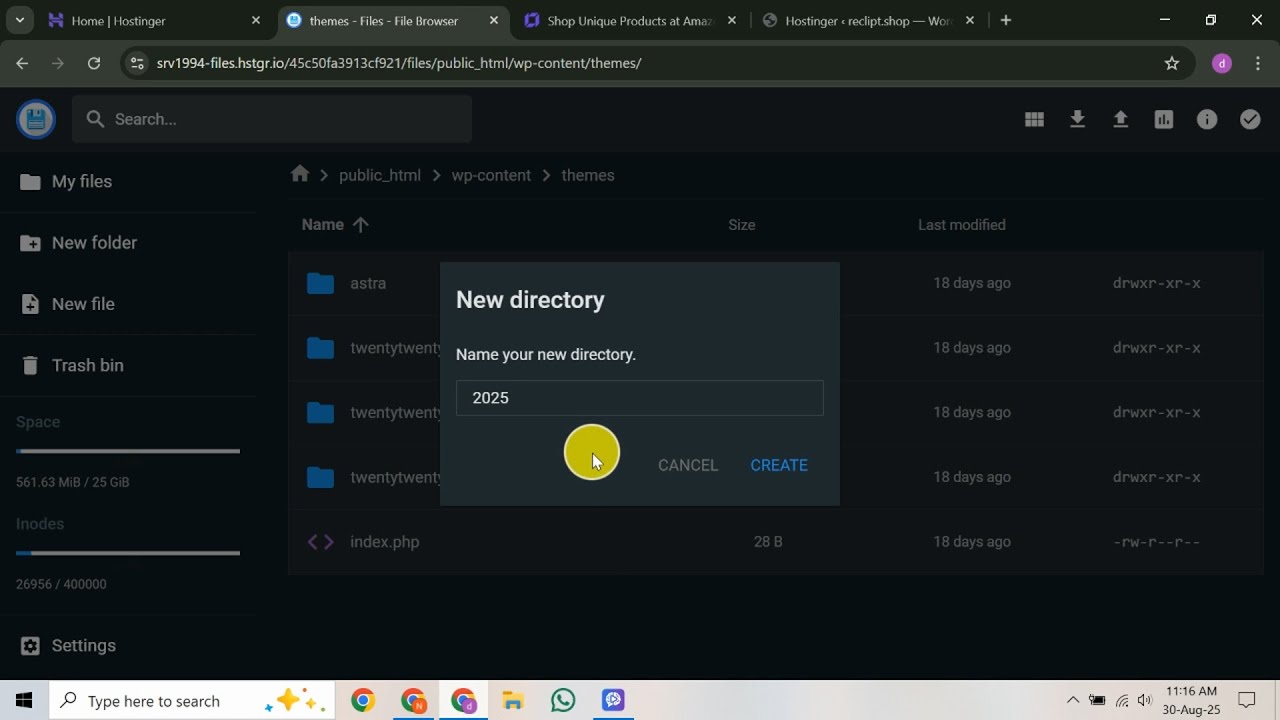
Task: Click astra row drwxr-xr-x permissions
Action: point(1157,283)
